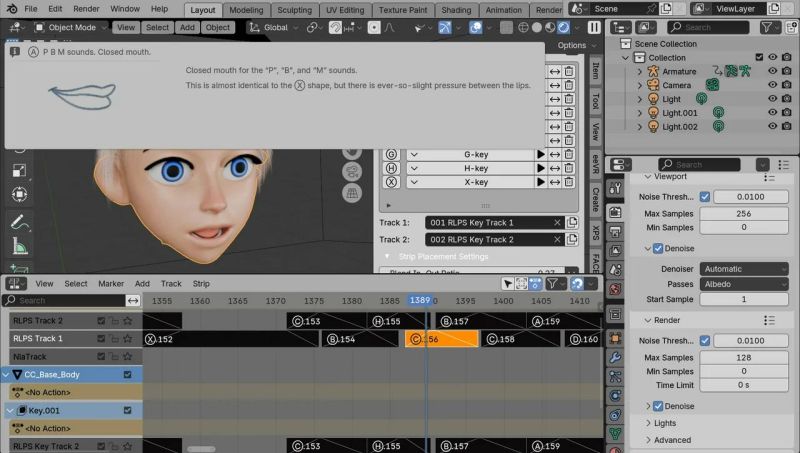Click the viewport Select button

(x=157, y=28)
